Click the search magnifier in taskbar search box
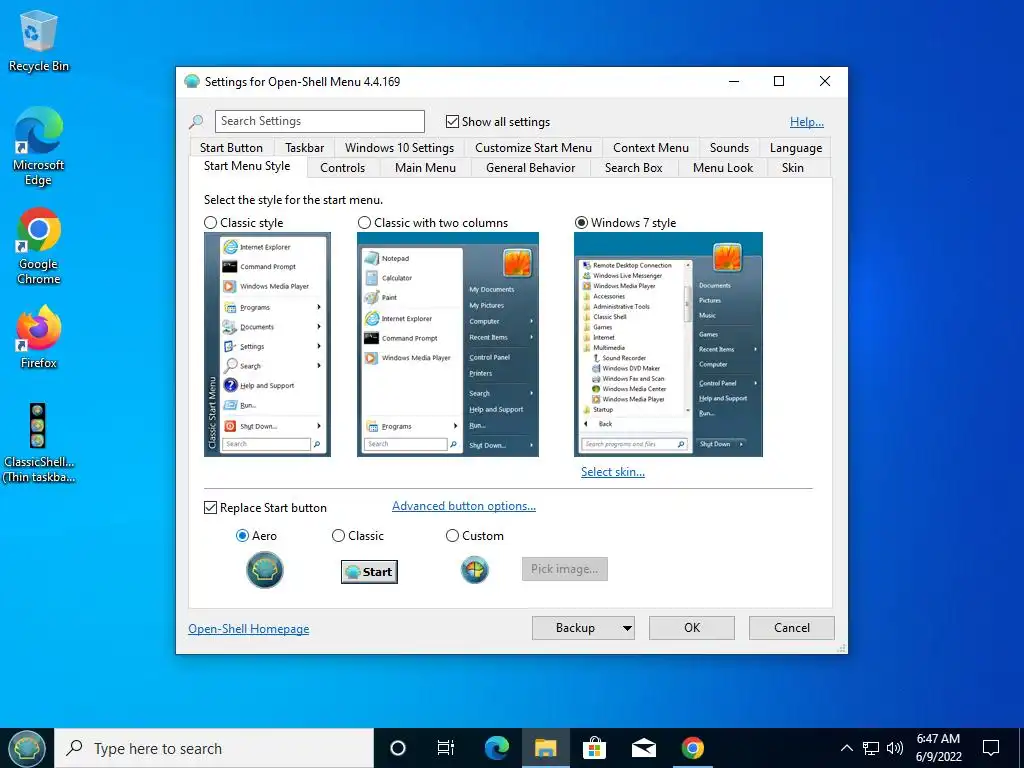 pyautogui.click(x=74, y=748)
